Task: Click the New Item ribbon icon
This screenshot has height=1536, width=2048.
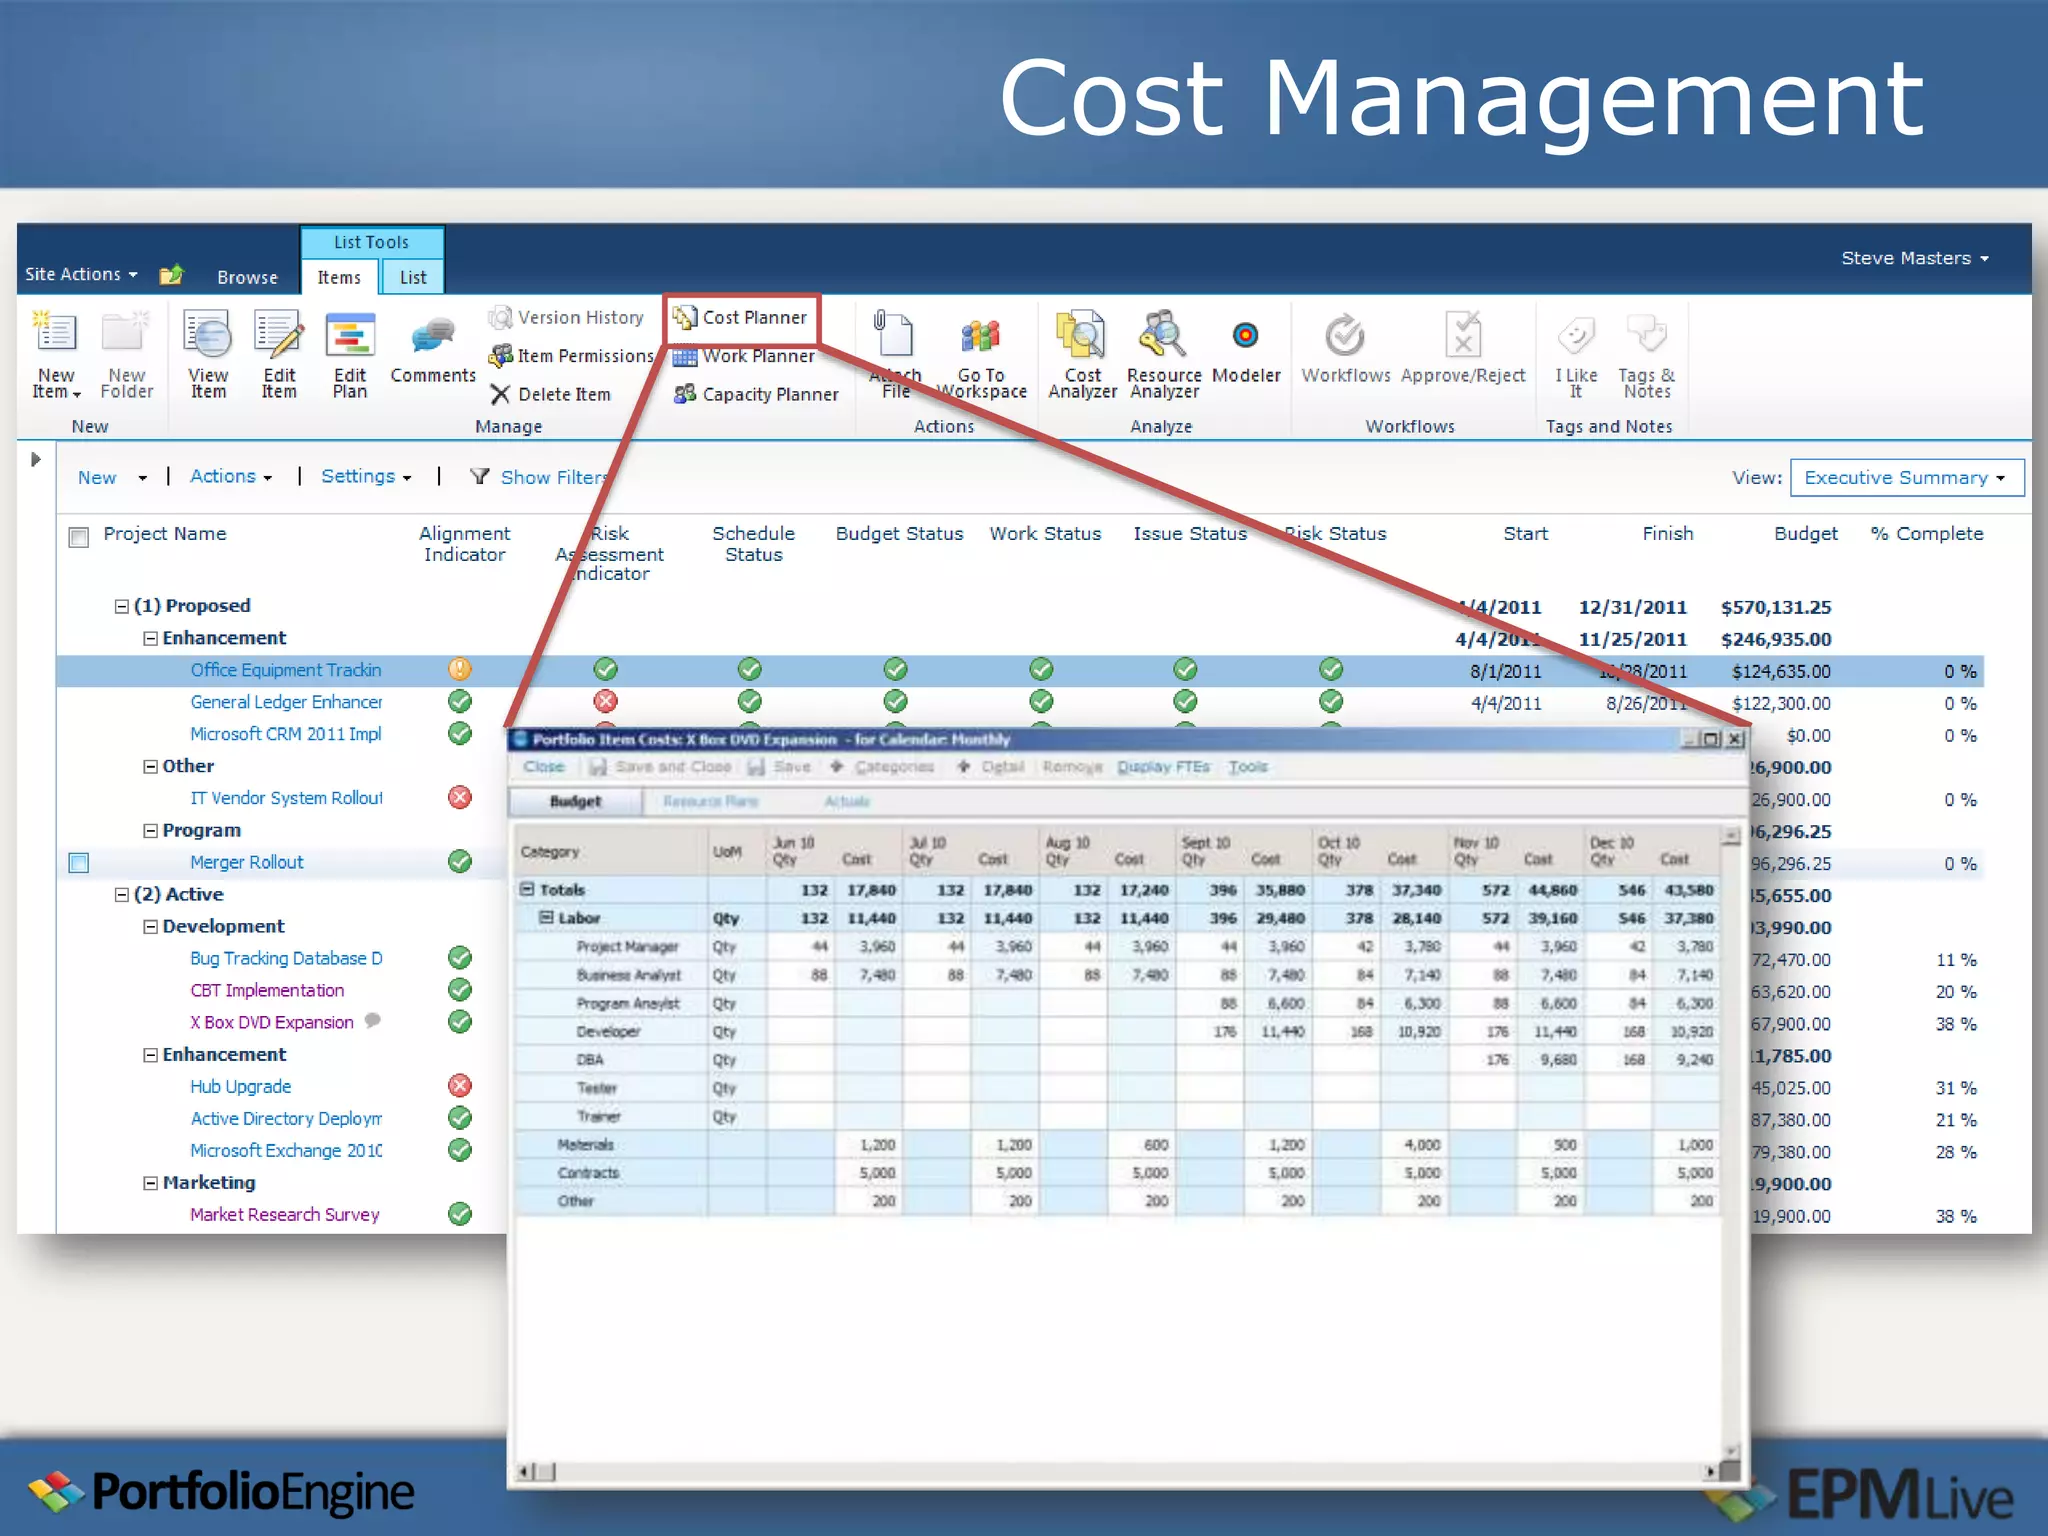Action: tap(55, 355)
